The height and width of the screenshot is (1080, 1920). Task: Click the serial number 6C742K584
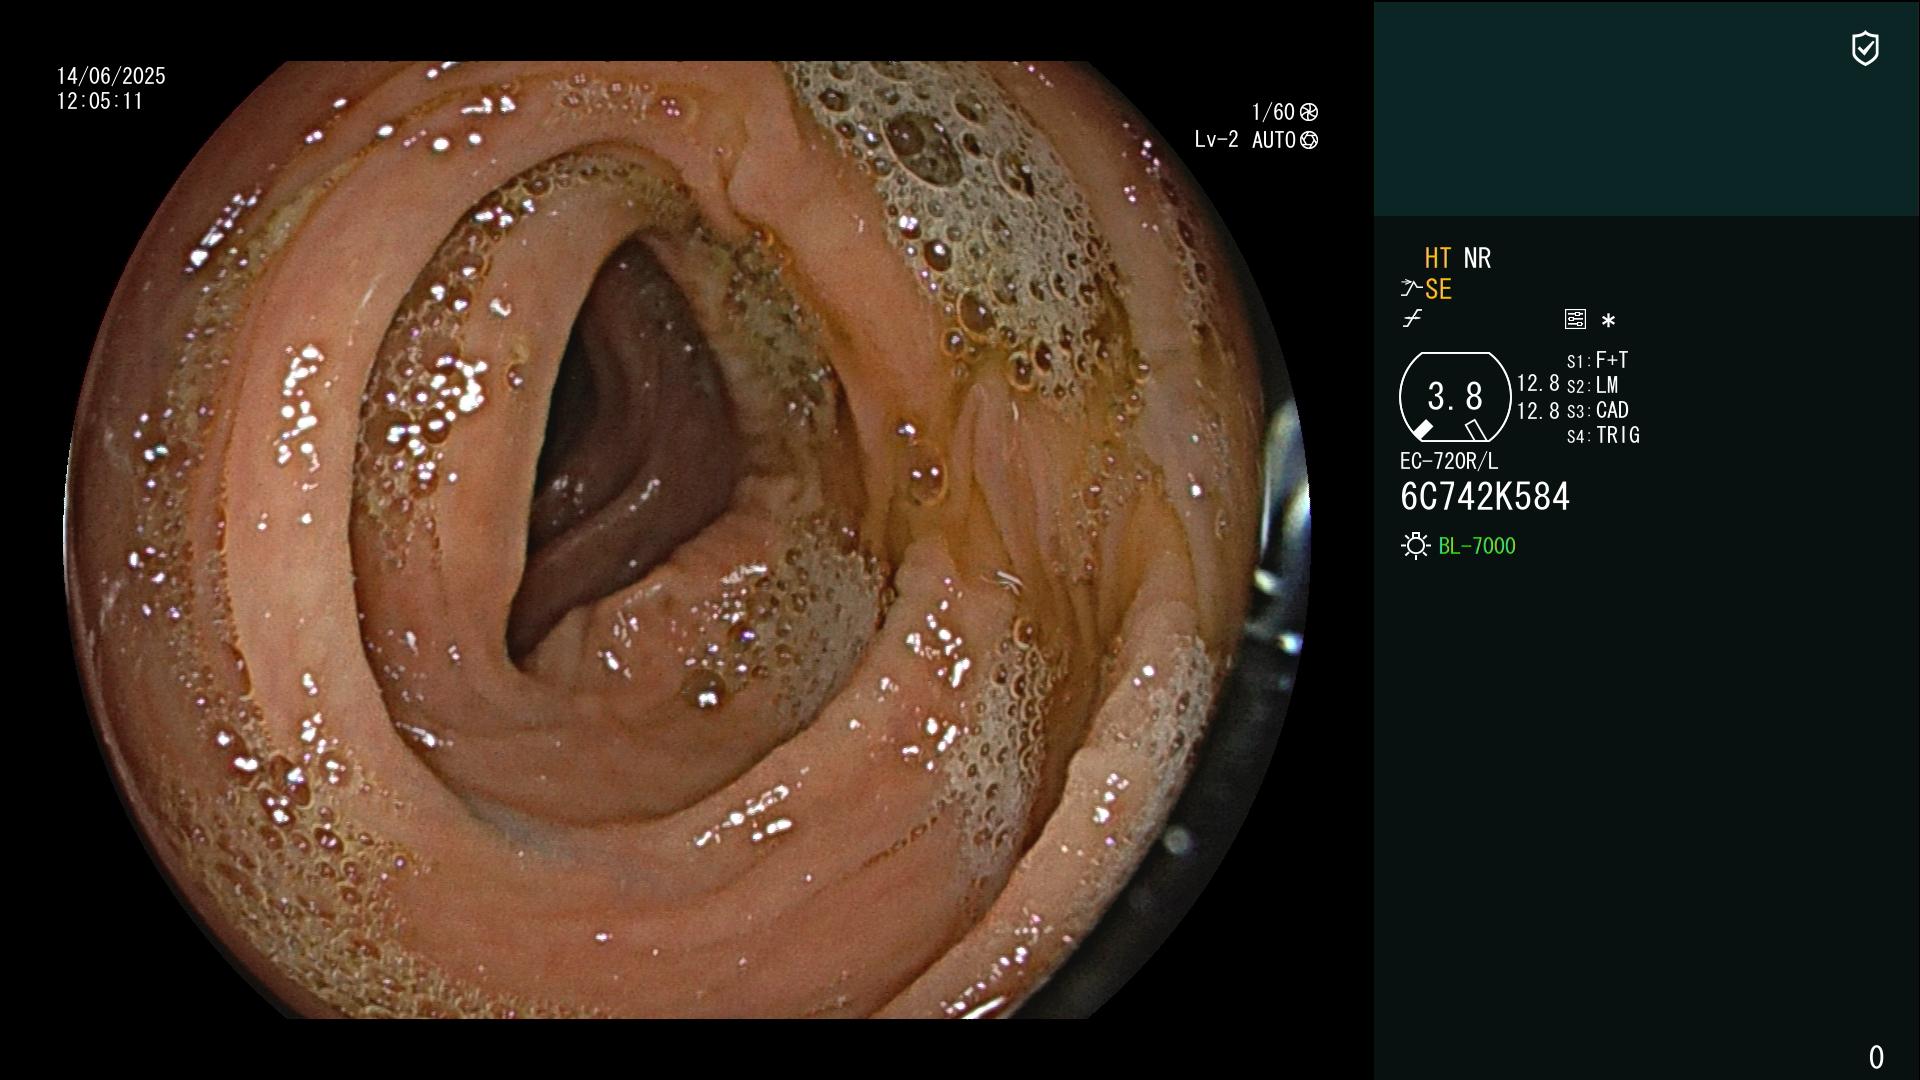pos(1485,497)
